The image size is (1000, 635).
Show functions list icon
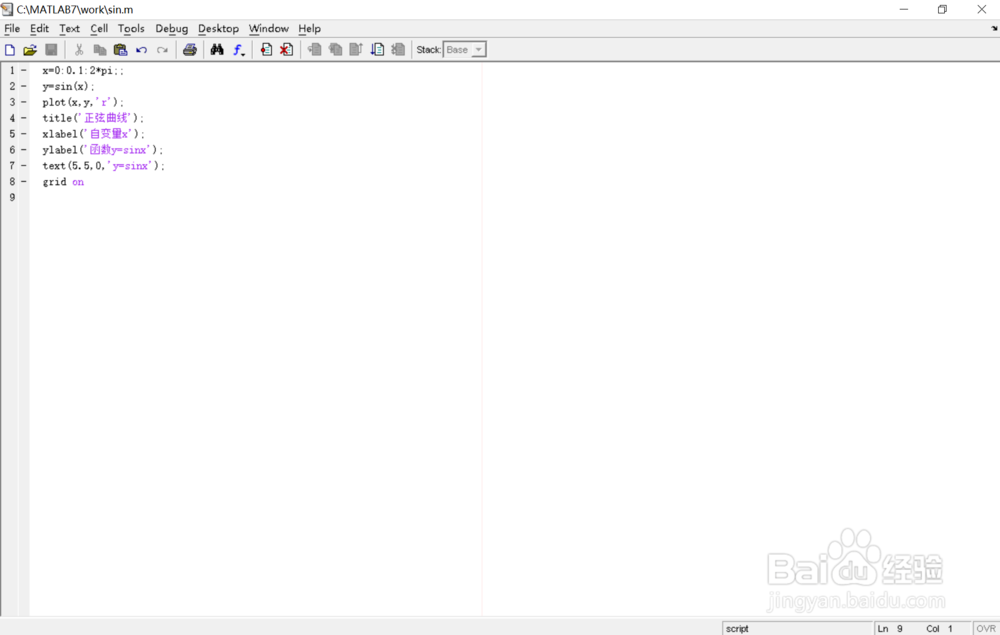coord(239,50)
